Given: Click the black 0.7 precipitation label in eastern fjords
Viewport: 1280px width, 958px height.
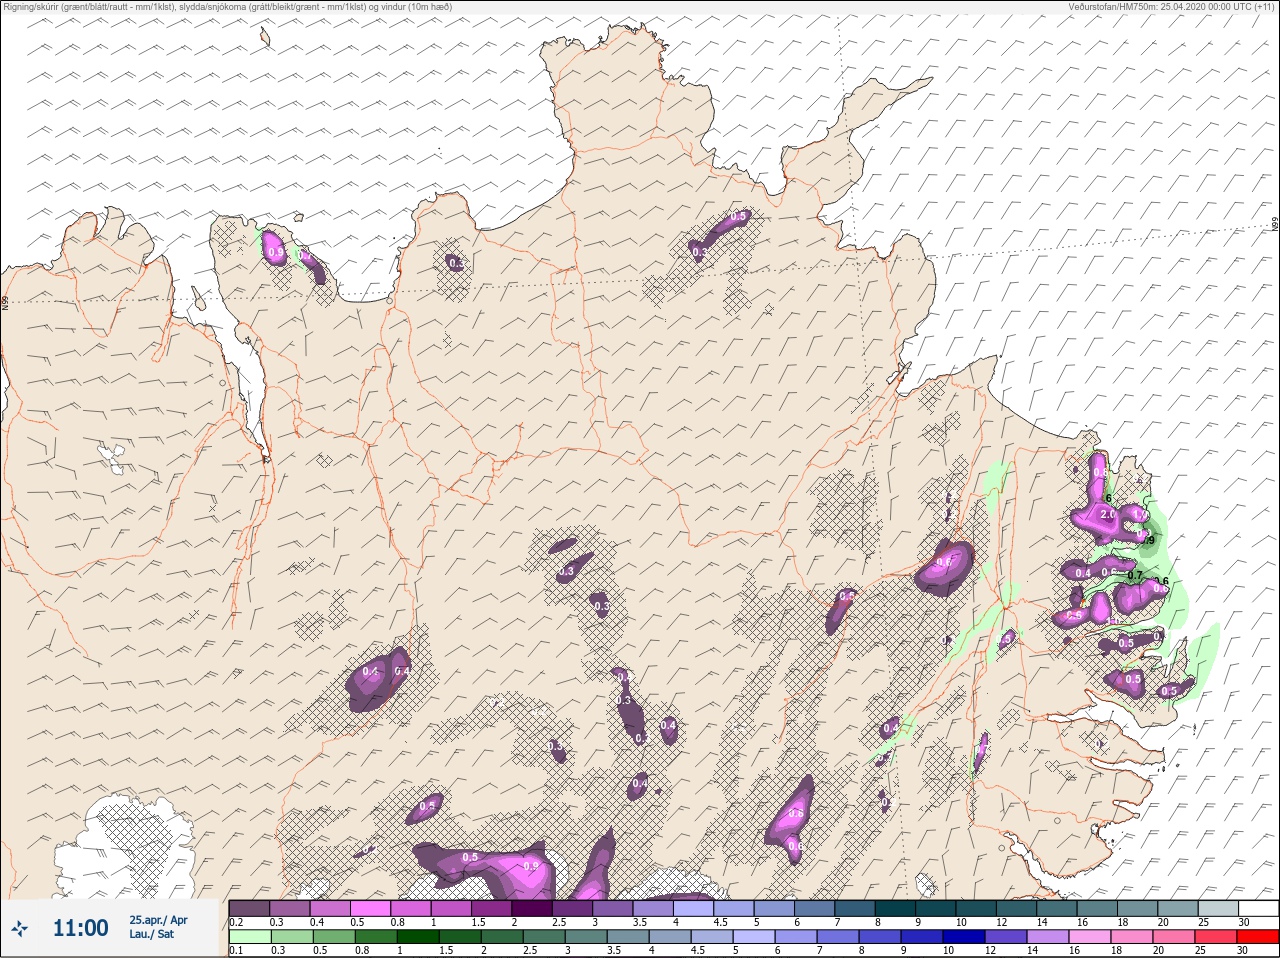Looking at the screenshot, I should [x=1134, y=576].
